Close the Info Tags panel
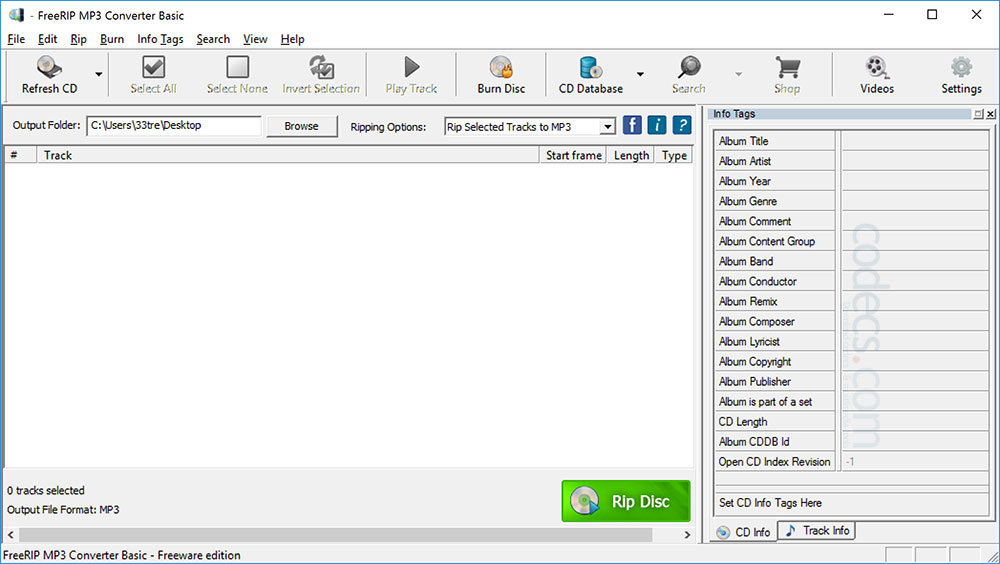 click(x=990, y=114)
